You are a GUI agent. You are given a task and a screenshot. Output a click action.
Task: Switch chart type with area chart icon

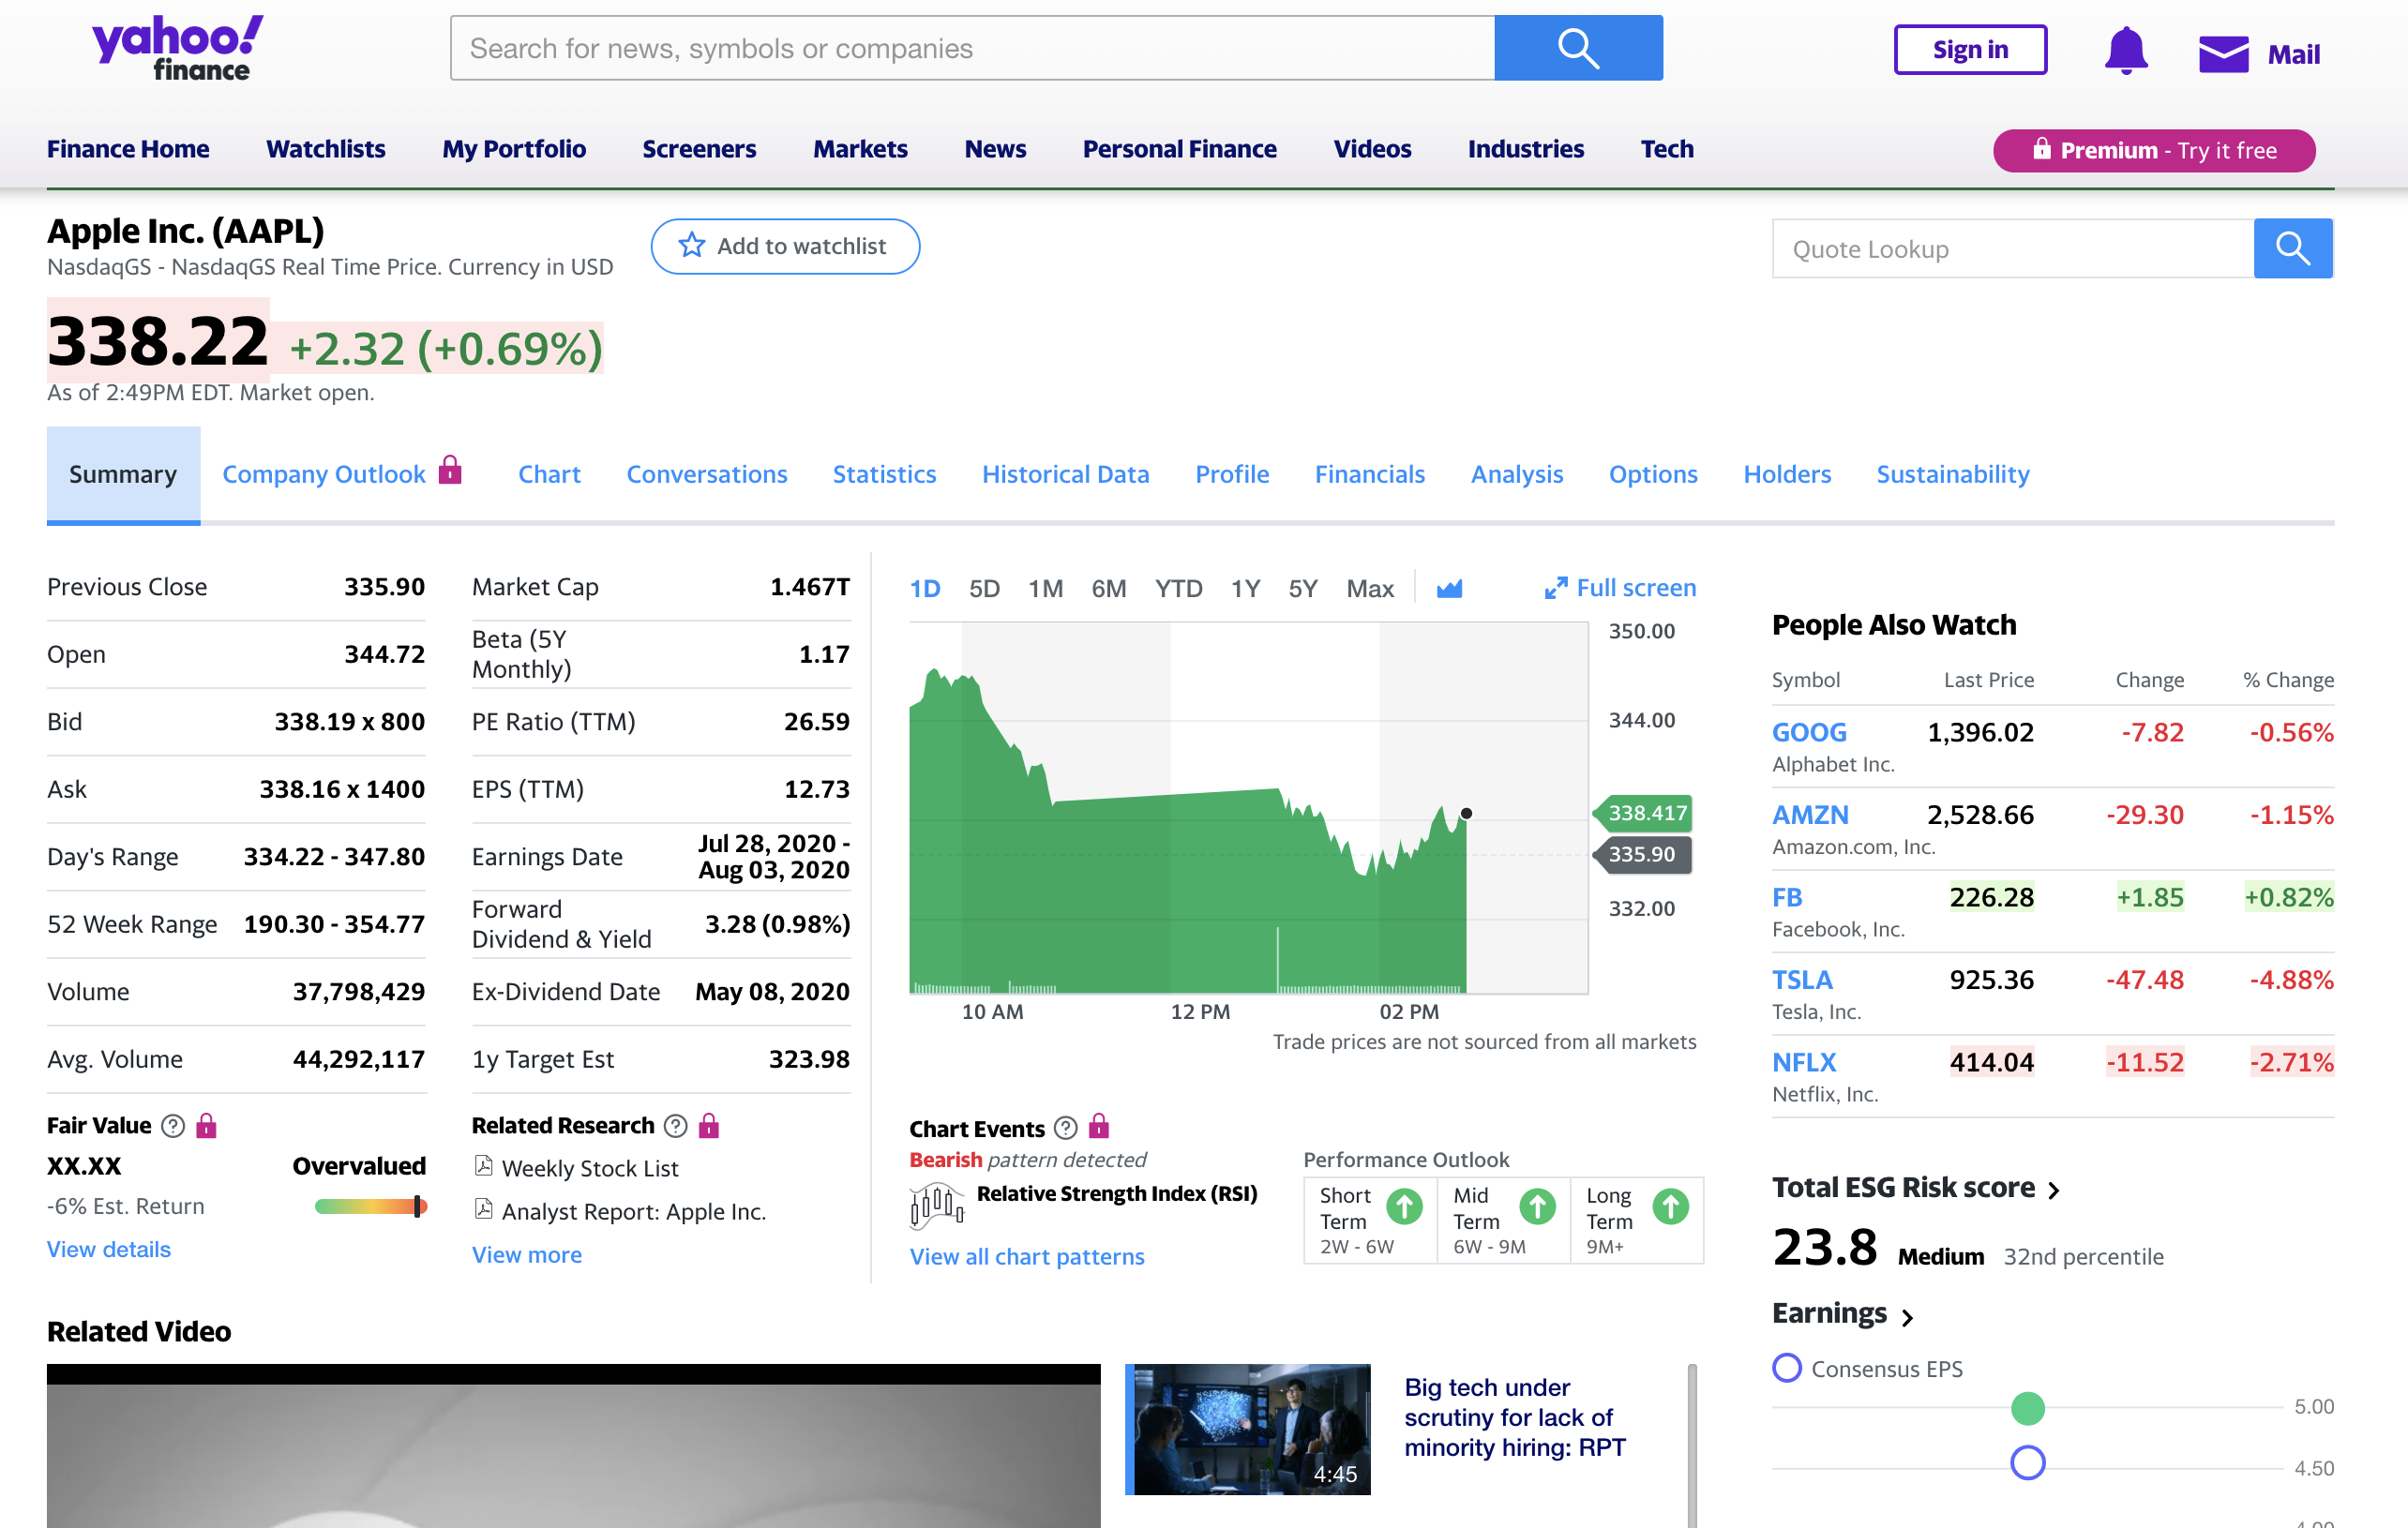1449,588
